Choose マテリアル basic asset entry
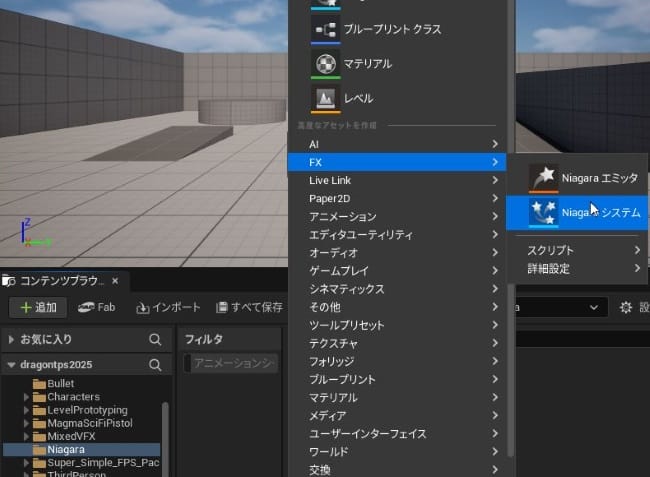The image size is (650, 477). (x=397, y=64)
